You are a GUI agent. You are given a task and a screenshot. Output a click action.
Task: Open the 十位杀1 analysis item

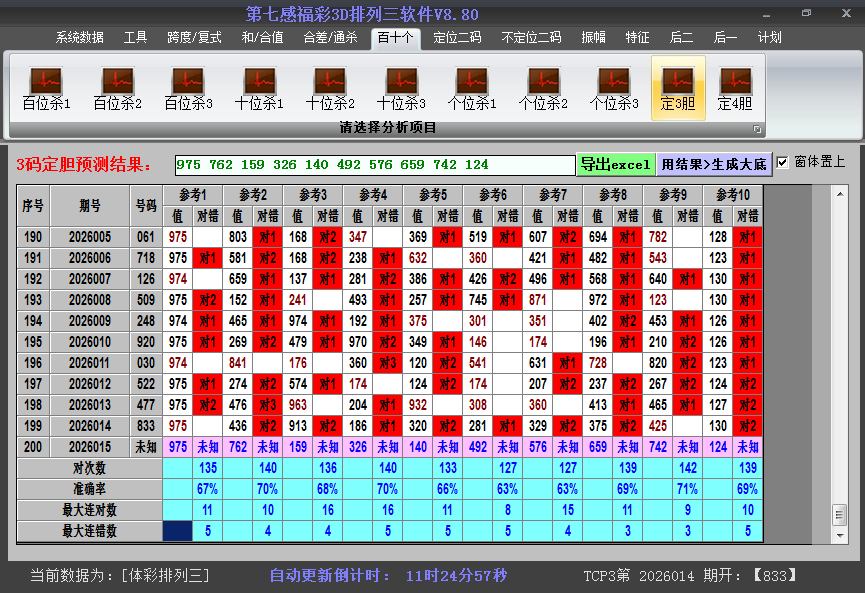tap(259, 88)
